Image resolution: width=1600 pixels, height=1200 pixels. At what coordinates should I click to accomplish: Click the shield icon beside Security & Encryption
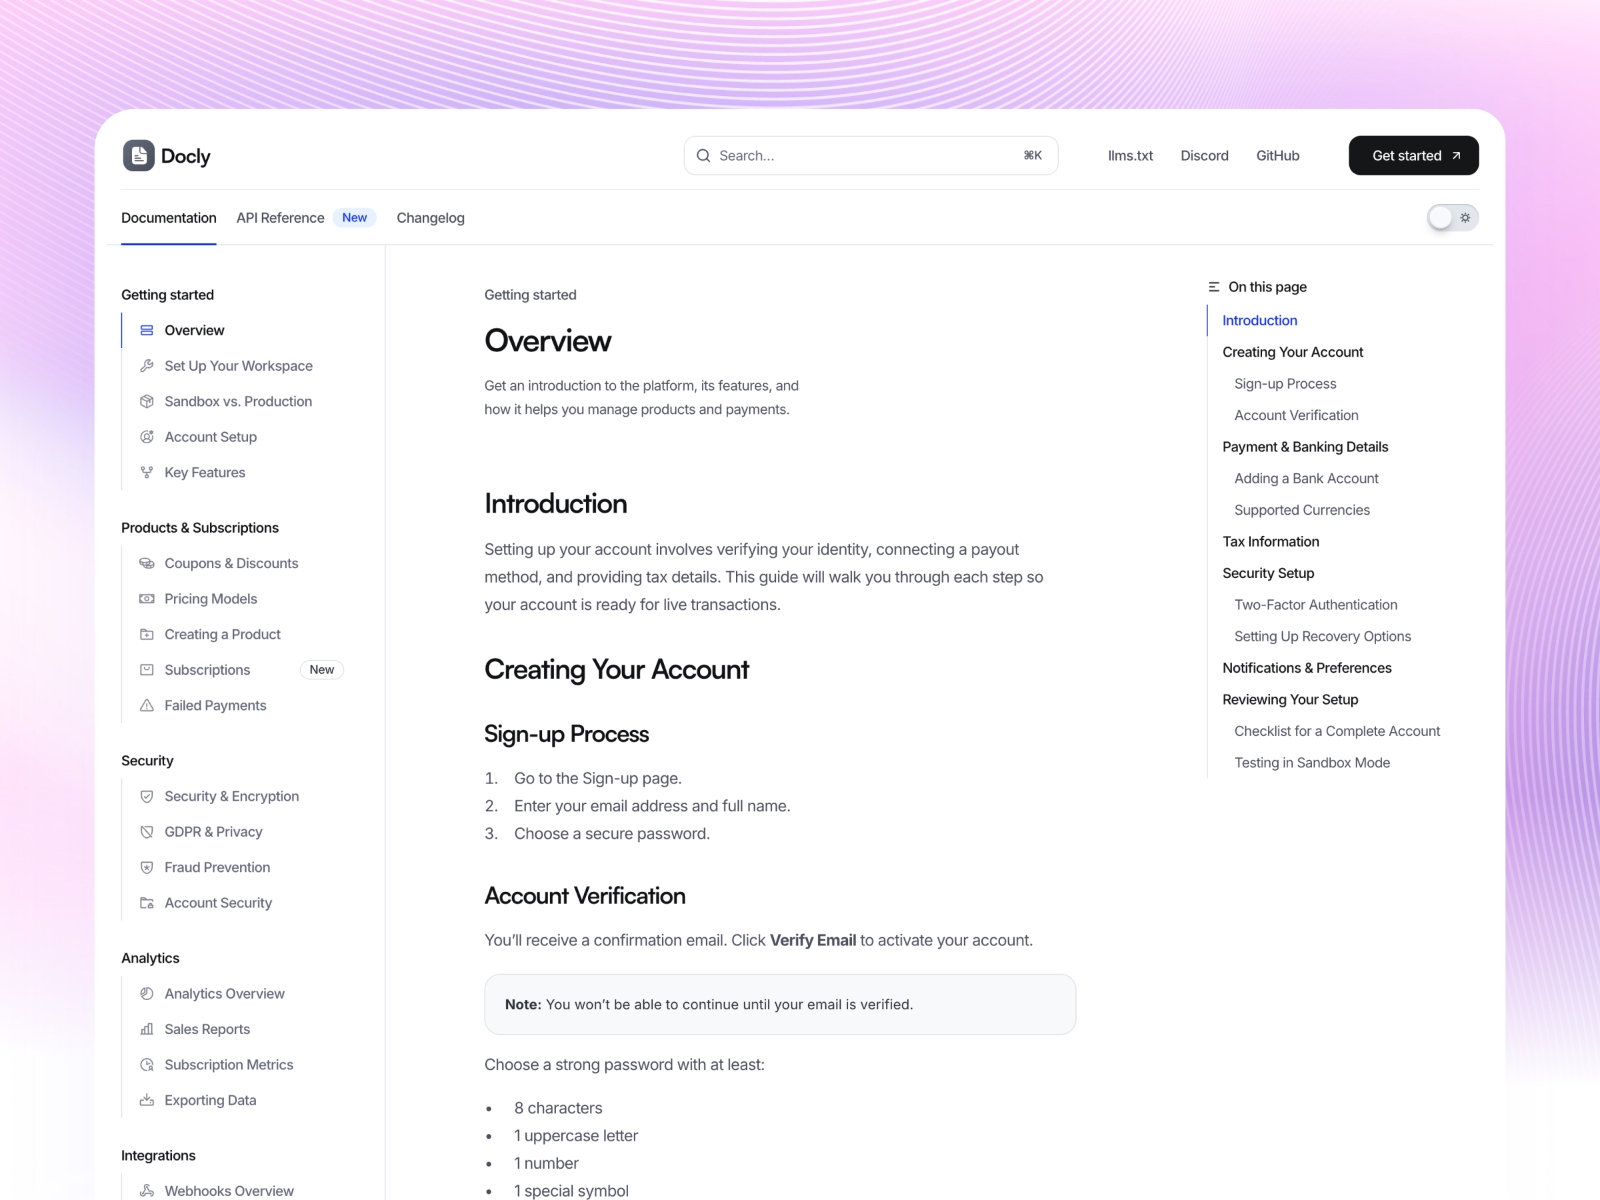[146, 796]
